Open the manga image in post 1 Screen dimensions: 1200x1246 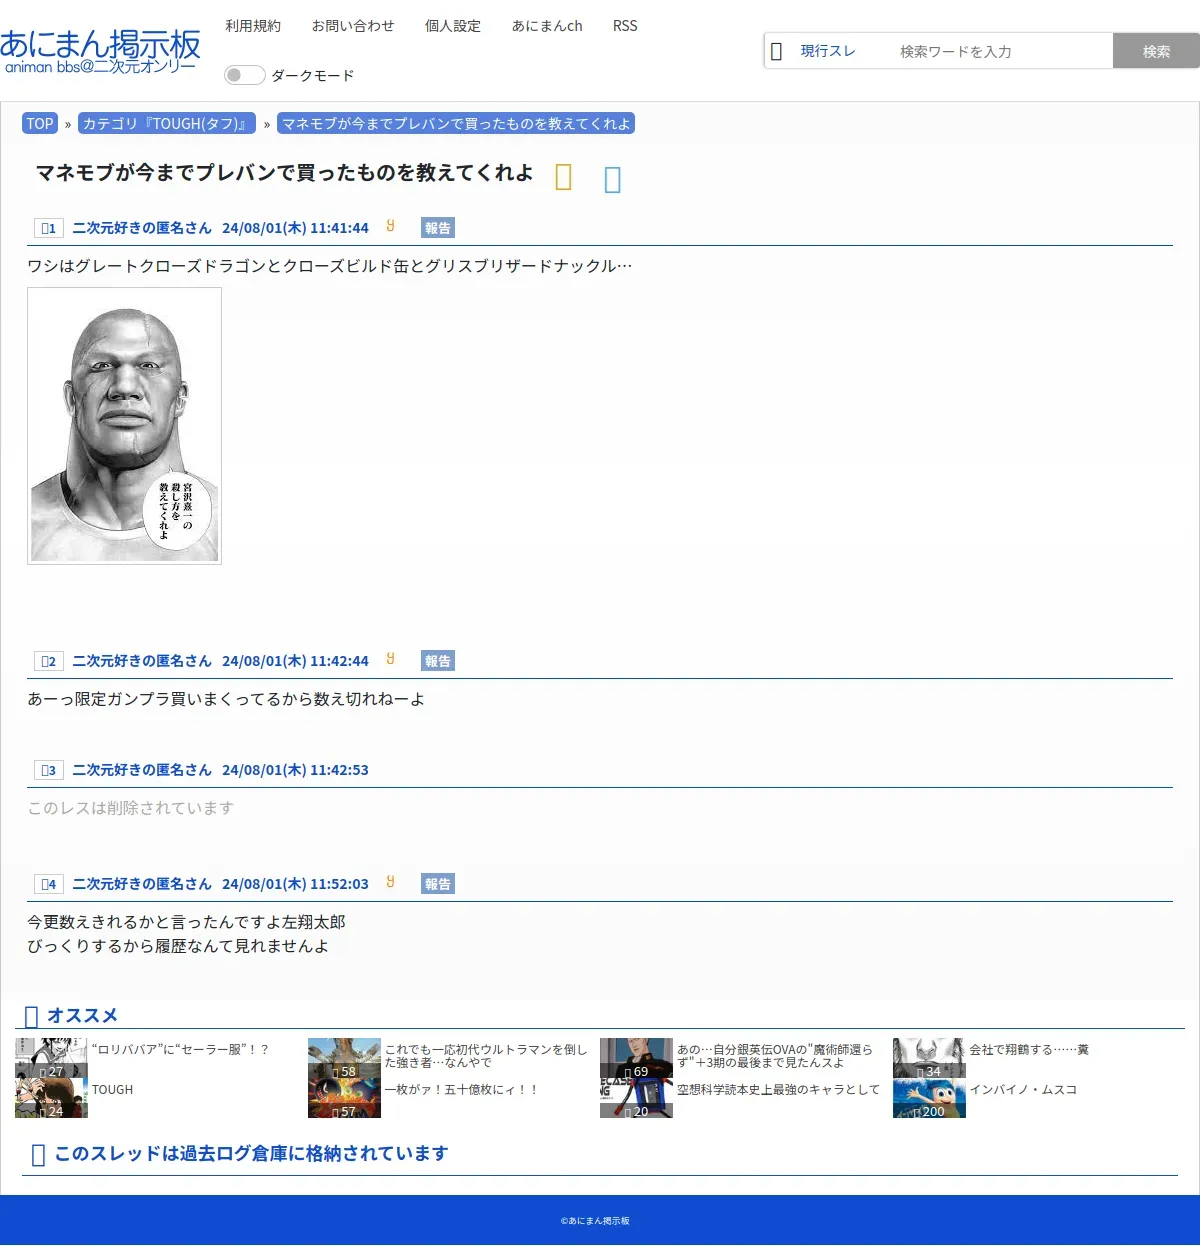pos(124,426)
